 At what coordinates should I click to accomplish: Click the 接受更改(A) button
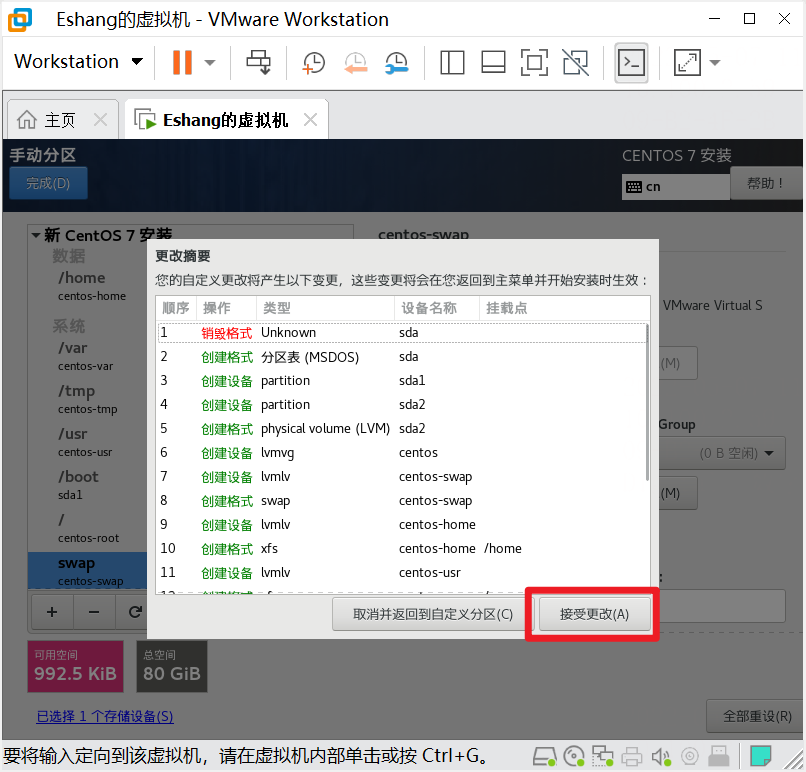[x=594, y=614]
